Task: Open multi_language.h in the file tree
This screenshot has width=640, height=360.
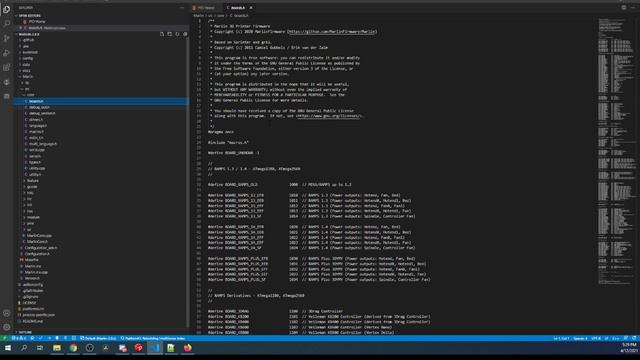Action: point(43,144)
